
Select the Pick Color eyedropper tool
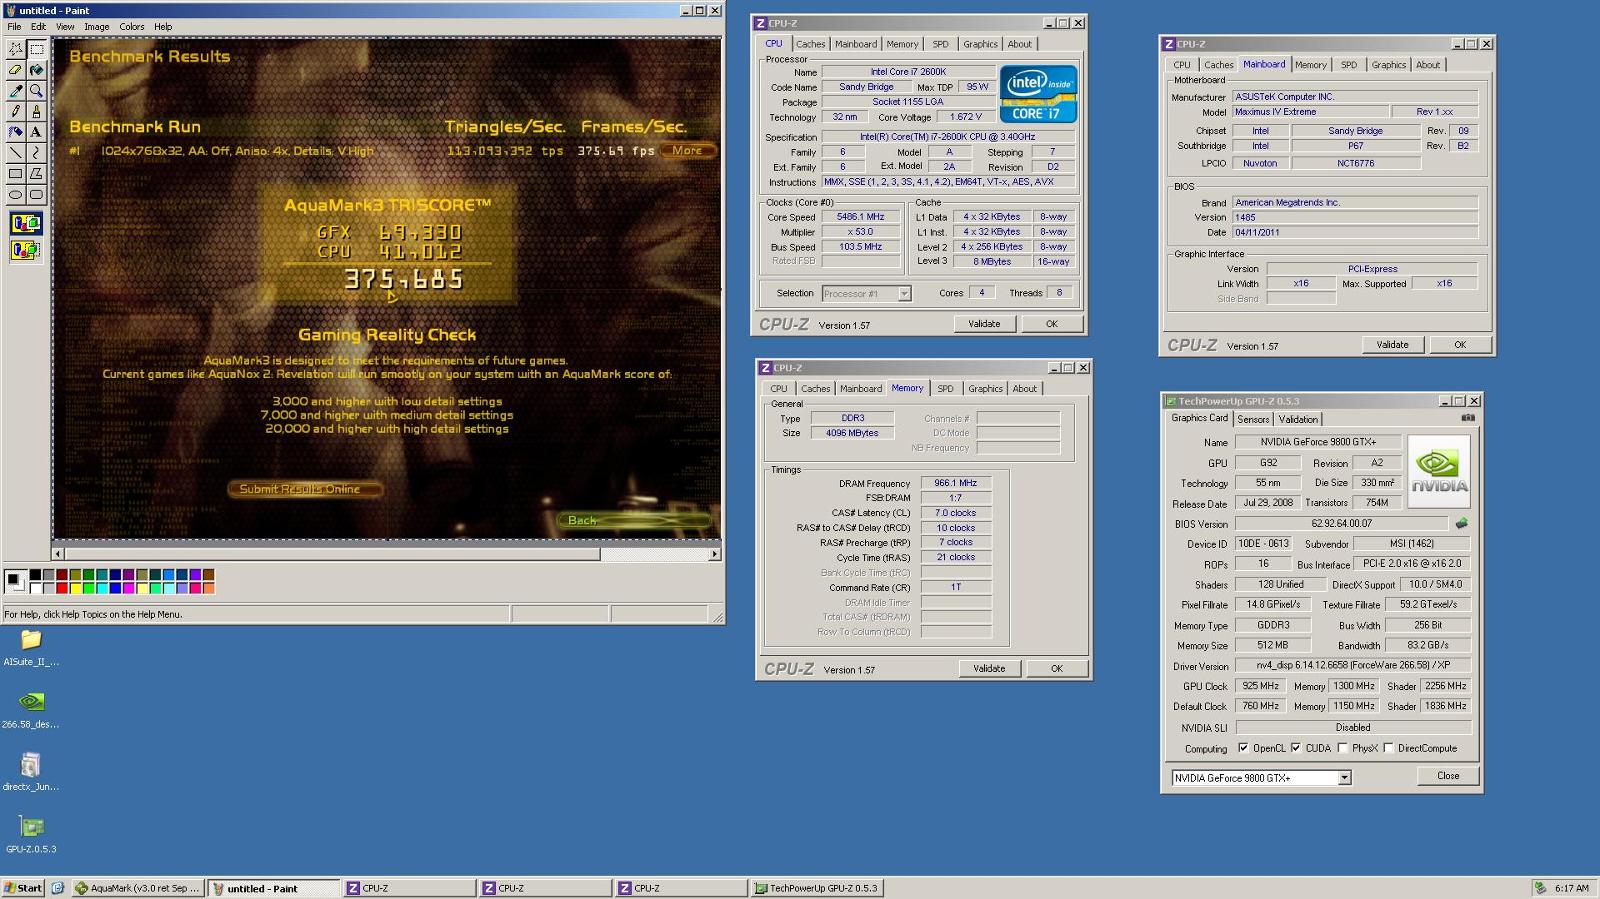[15, 91]
